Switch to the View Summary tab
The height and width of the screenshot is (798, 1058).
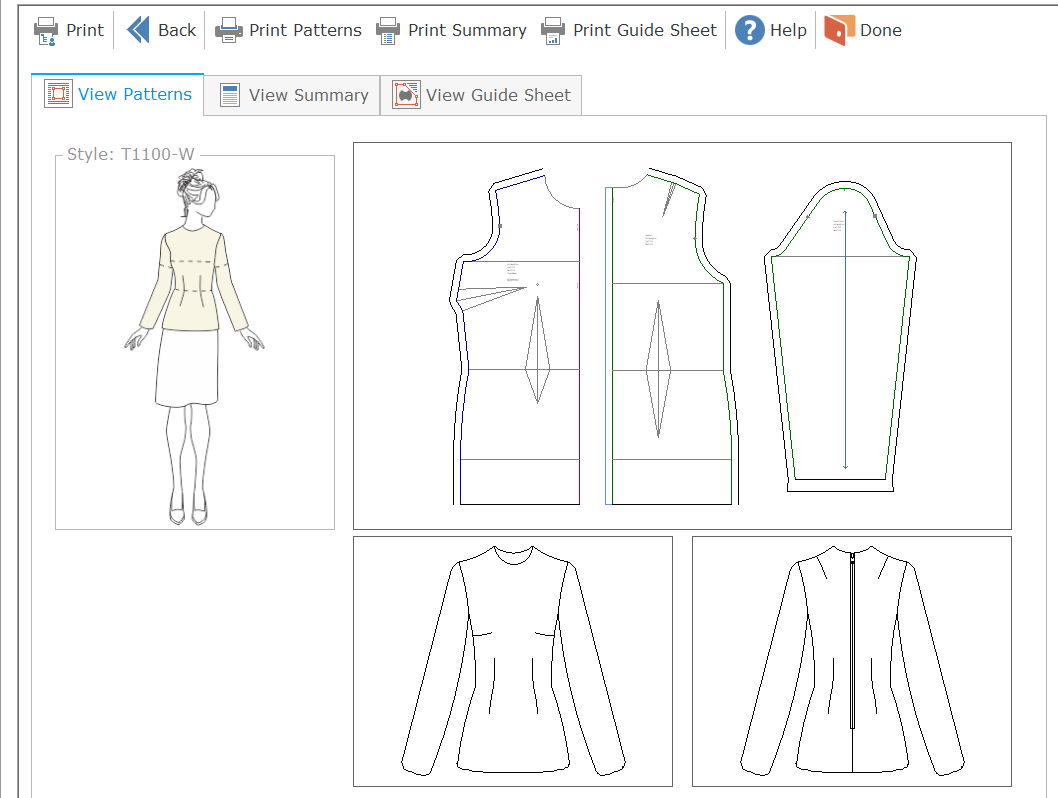click(308, 96)
